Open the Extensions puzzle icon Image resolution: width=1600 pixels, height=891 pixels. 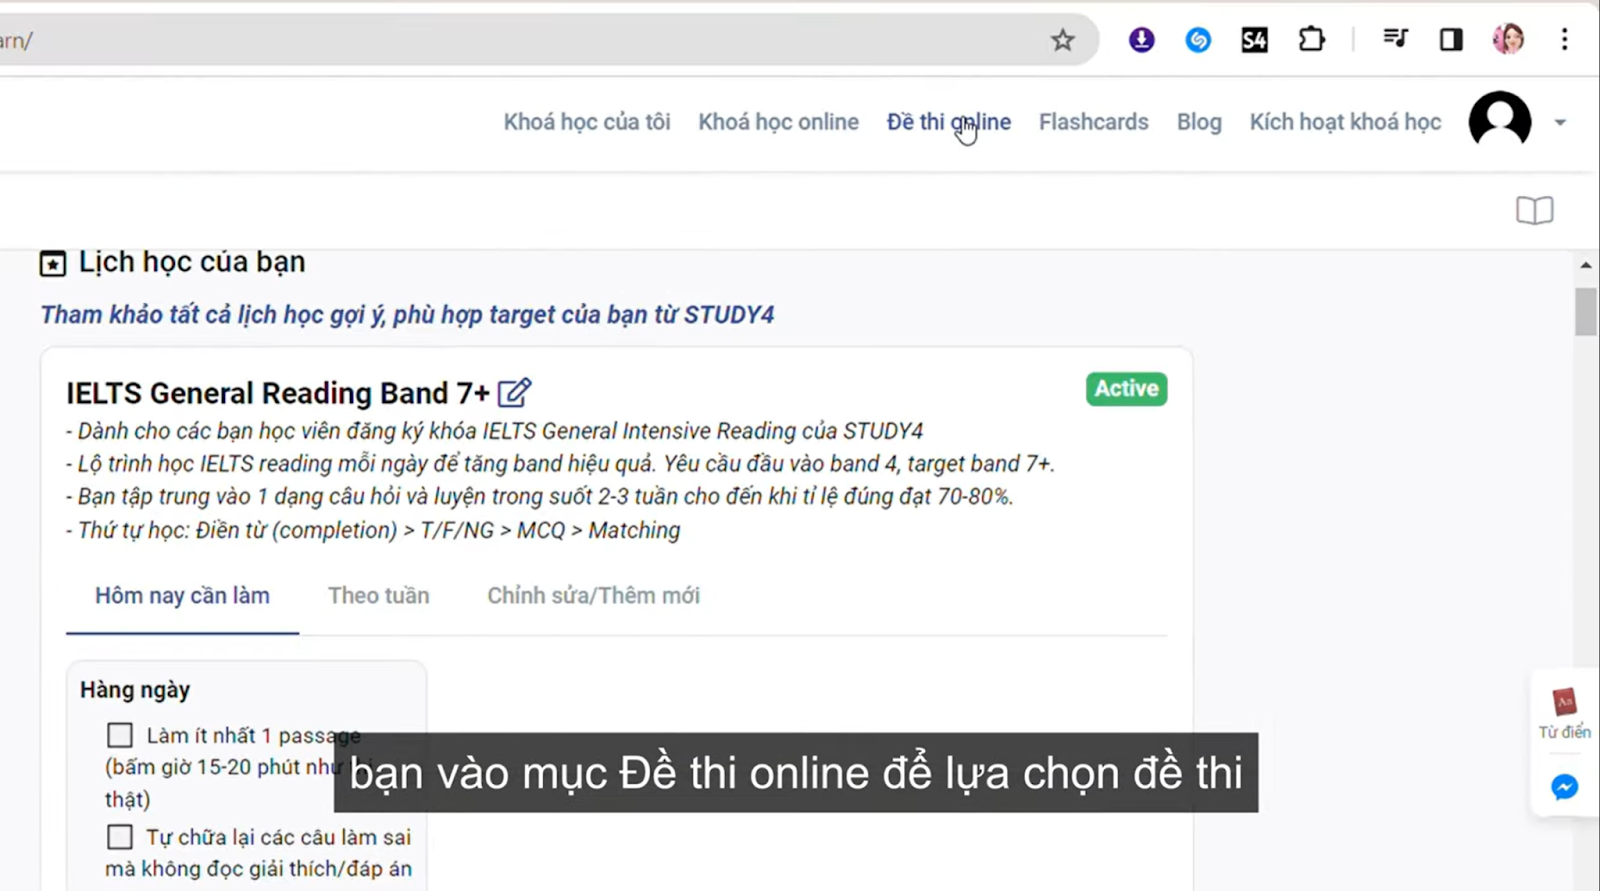(1311, 40)
